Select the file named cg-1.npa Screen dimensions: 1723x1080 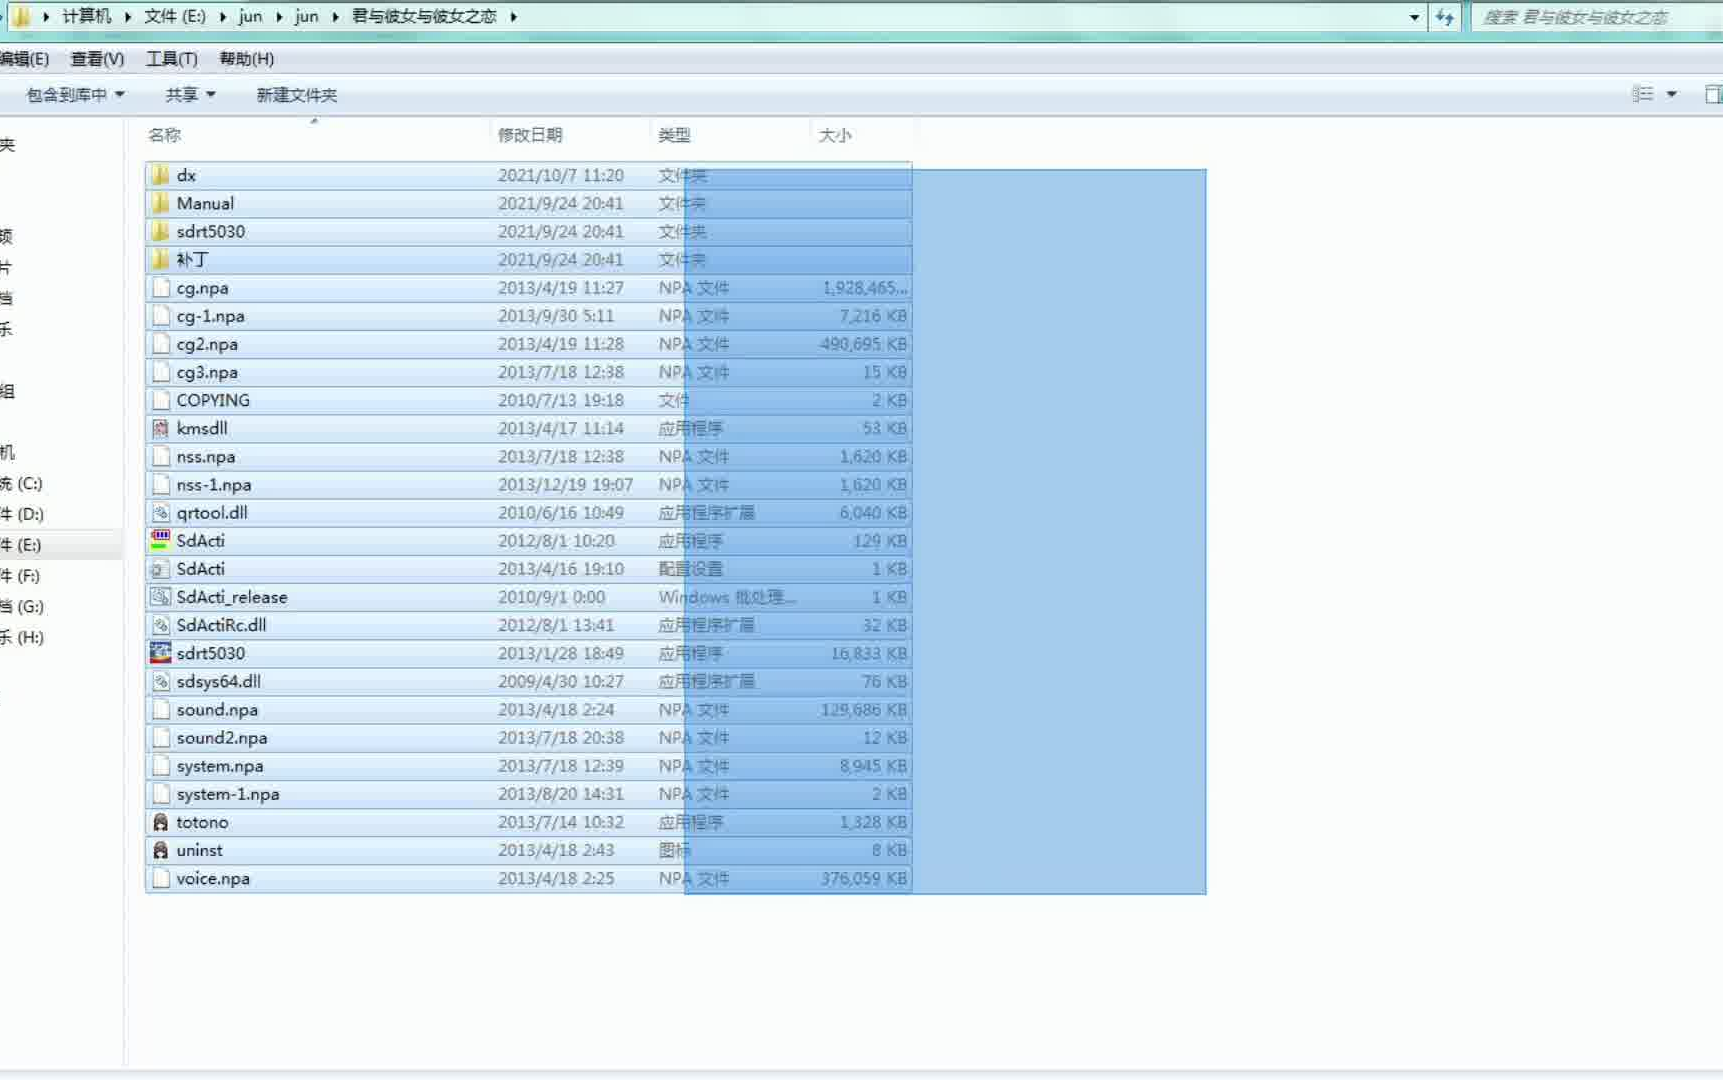(210, 316)
